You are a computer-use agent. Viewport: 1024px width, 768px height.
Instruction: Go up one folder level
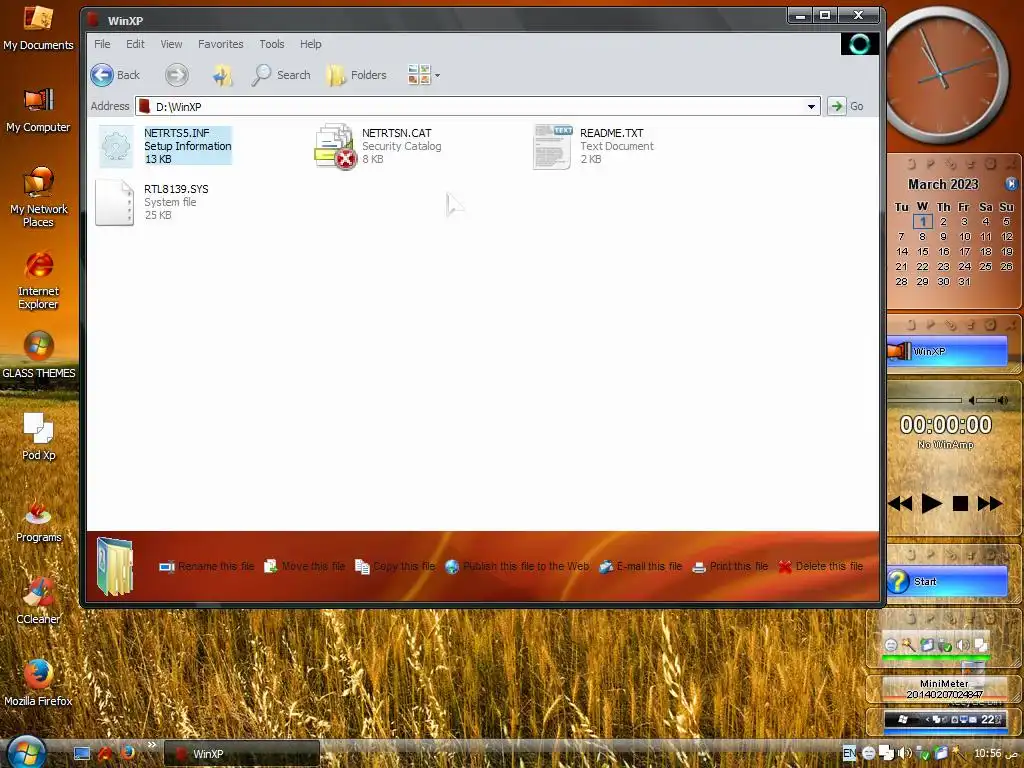223,75
